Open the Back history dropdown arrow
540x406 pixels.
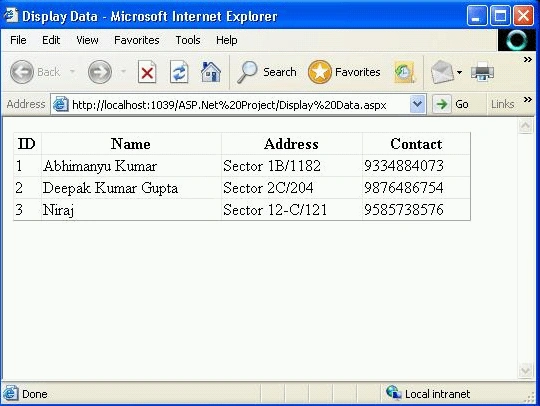pos(72,72)
